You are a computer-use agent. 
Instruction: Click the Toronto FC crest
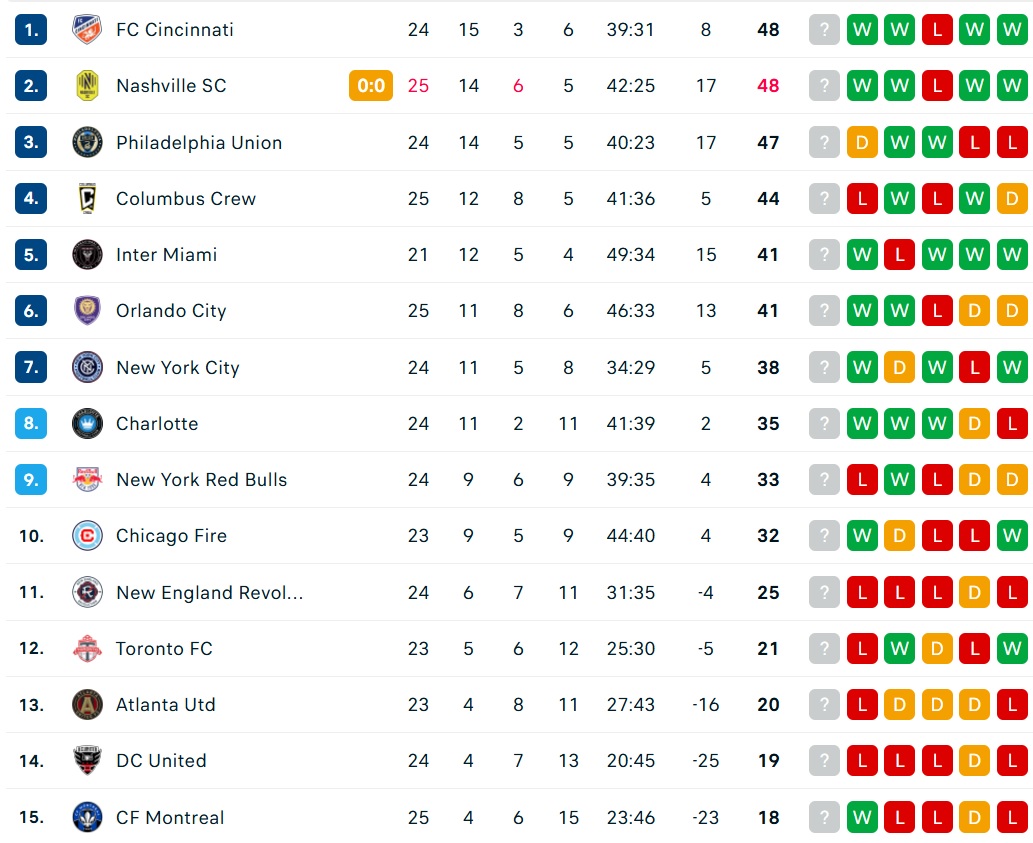click(x=87, y=649)
